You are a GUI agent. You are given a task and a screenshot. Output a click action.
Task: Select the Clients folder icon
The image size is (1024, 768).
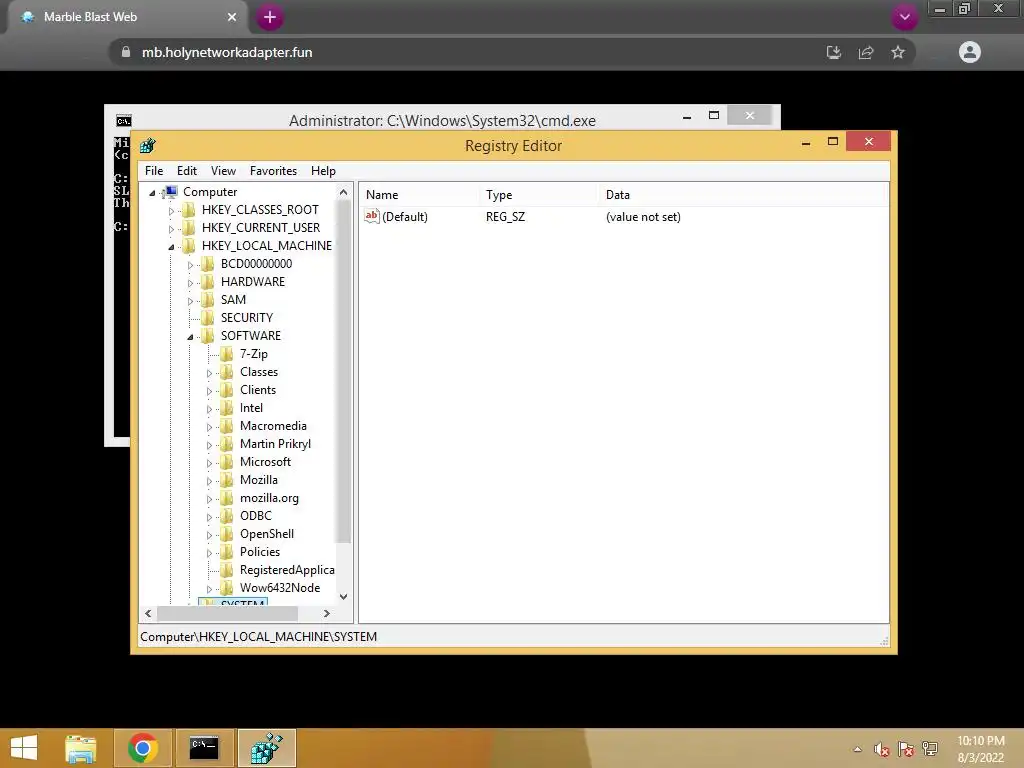(x=227, y=390)
